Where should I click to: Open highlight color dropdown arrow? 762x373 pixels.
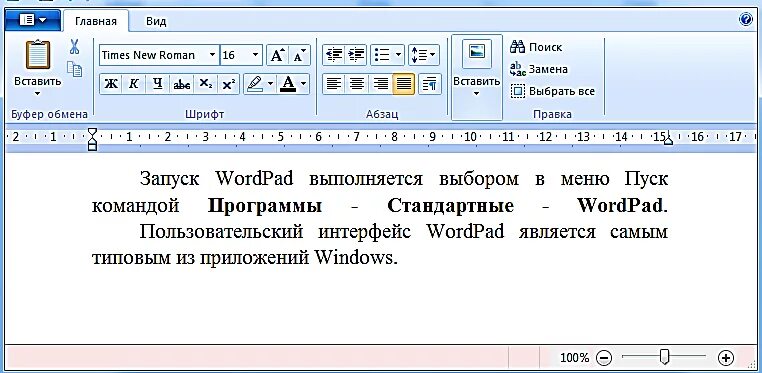tap(271, 84)
